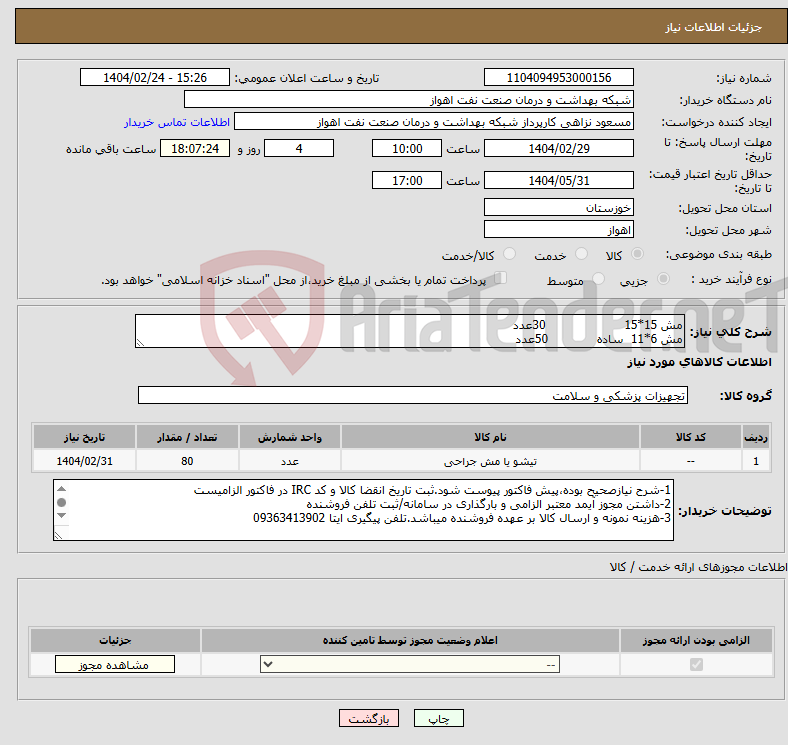Click the remaining days field 4
The width and height of the screenshot is (788, 745).
[x=299, y=148]
